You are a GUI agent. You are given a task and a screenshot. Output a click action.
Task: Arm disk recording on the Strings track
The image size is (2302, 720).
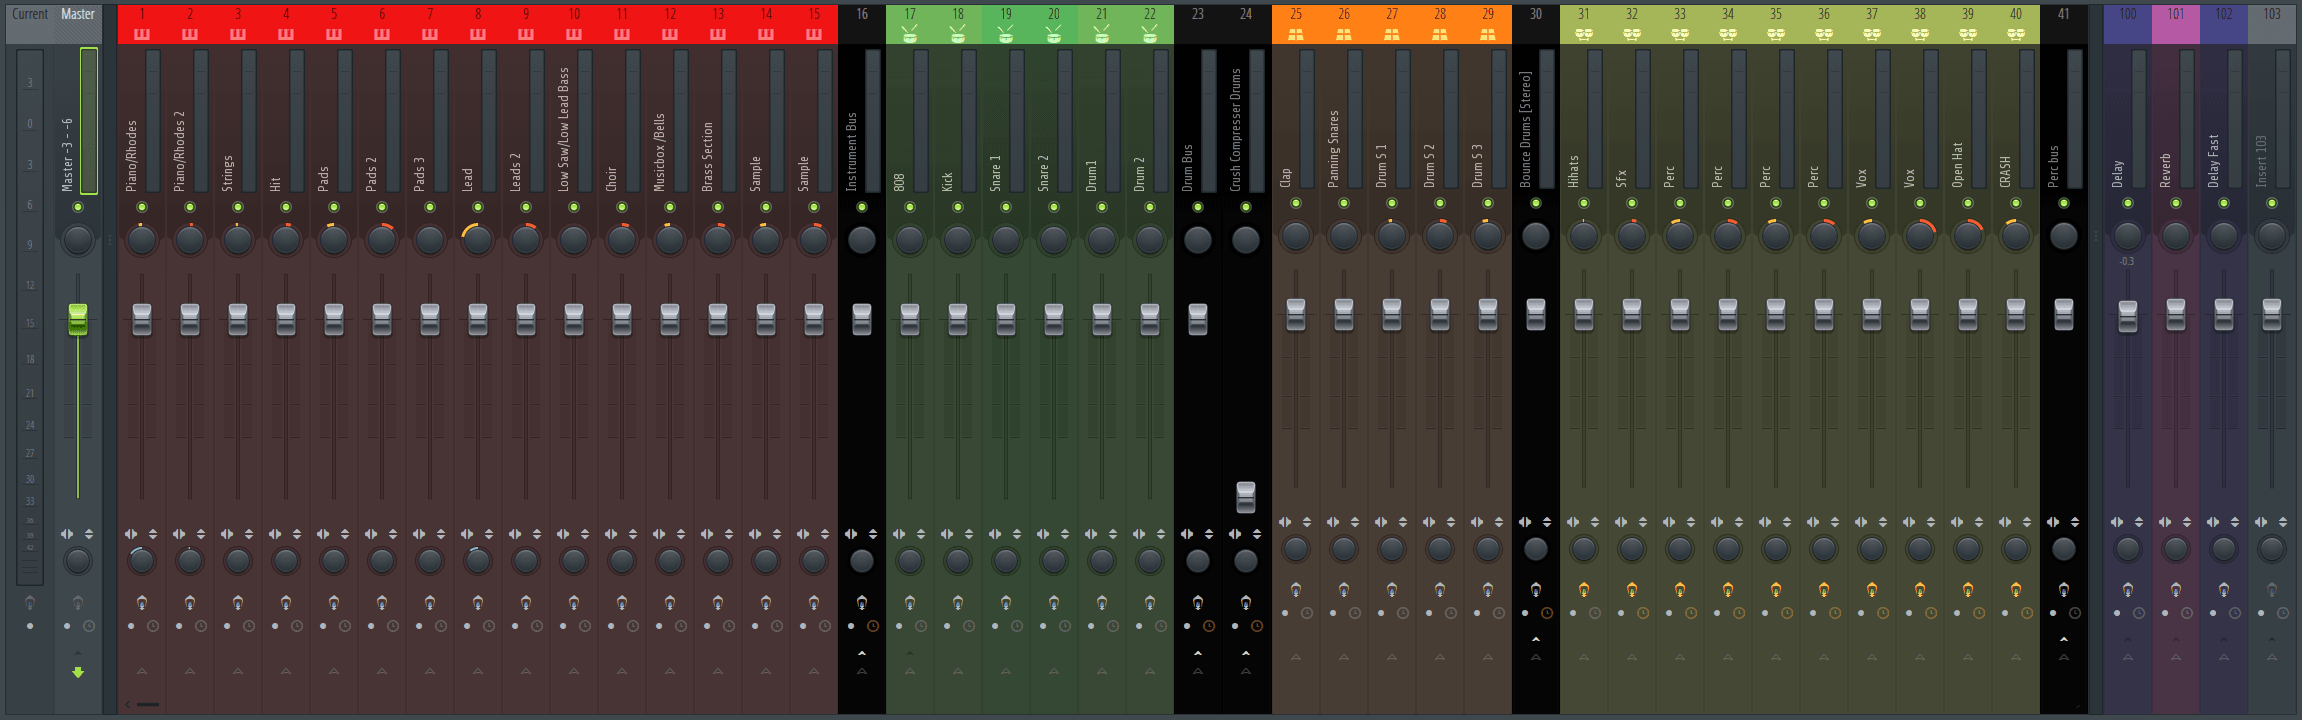pyautogui.click(x=238, y=602)
